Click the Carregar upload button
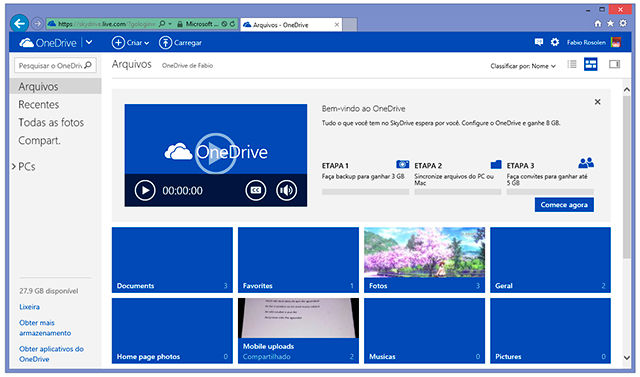The height and width of the screenshot is (377, 640). [180, 42]
